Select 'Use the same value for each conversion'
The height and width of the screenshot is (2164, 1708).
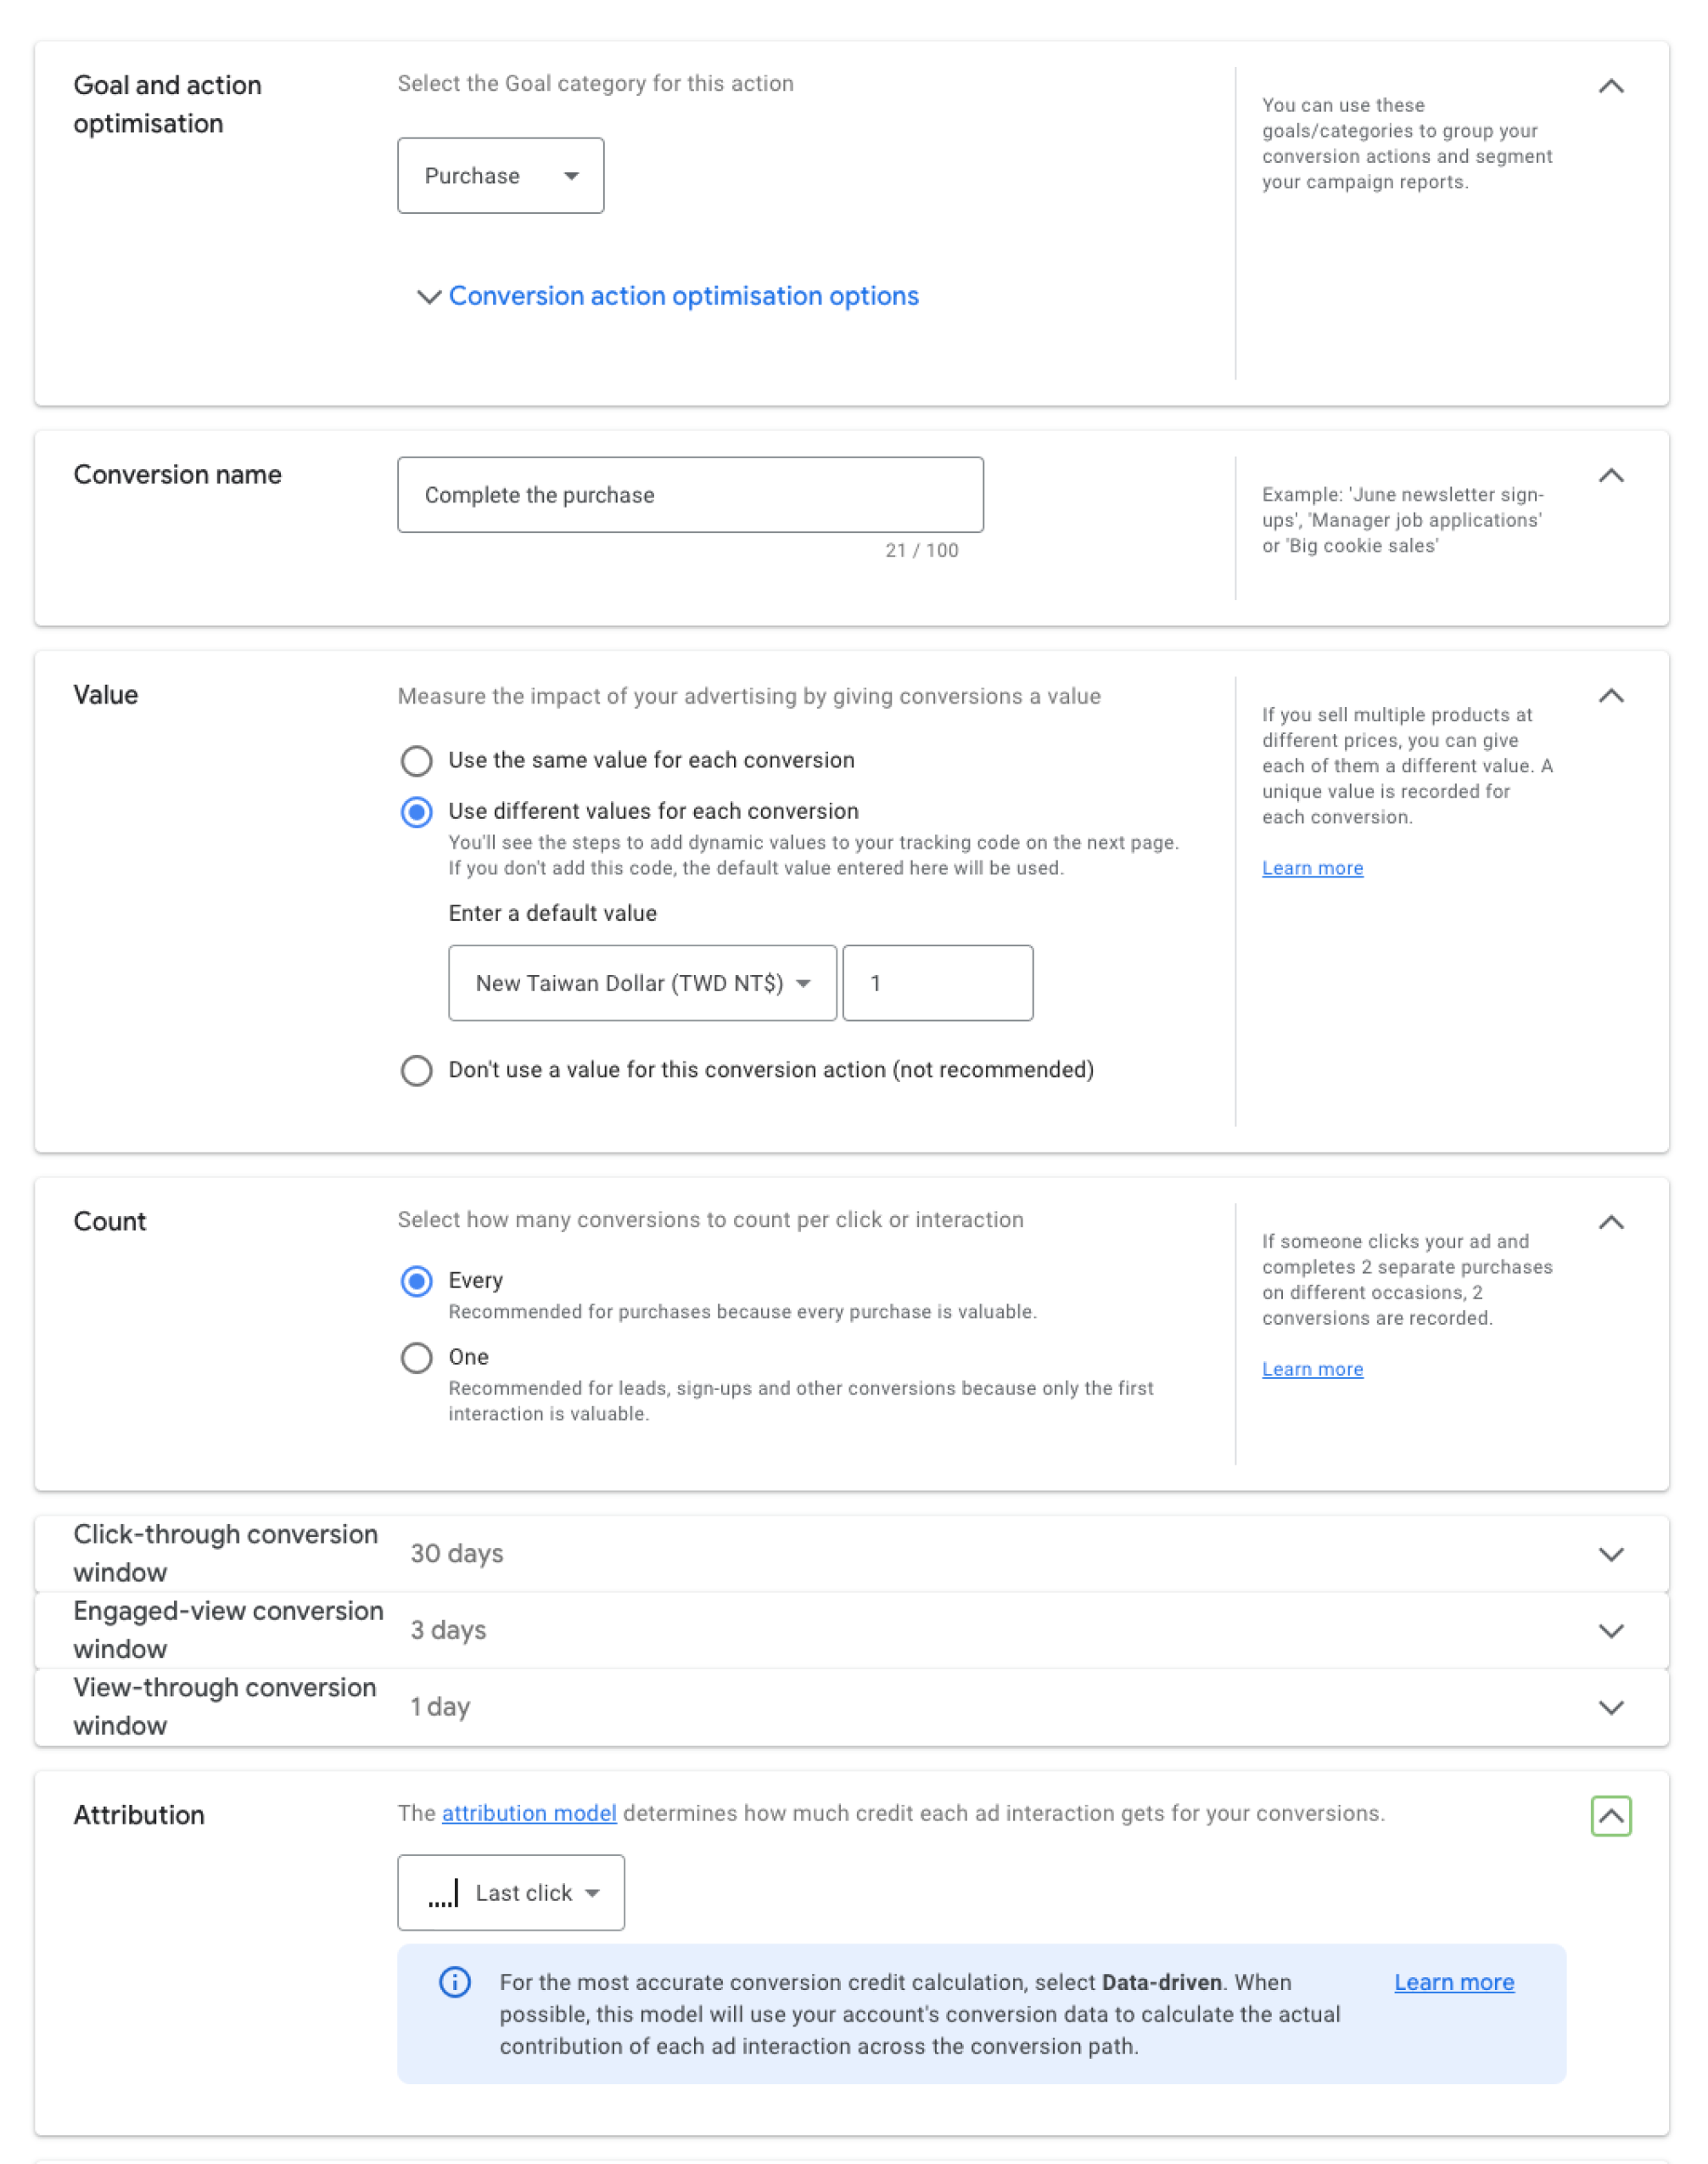point(417,761)
